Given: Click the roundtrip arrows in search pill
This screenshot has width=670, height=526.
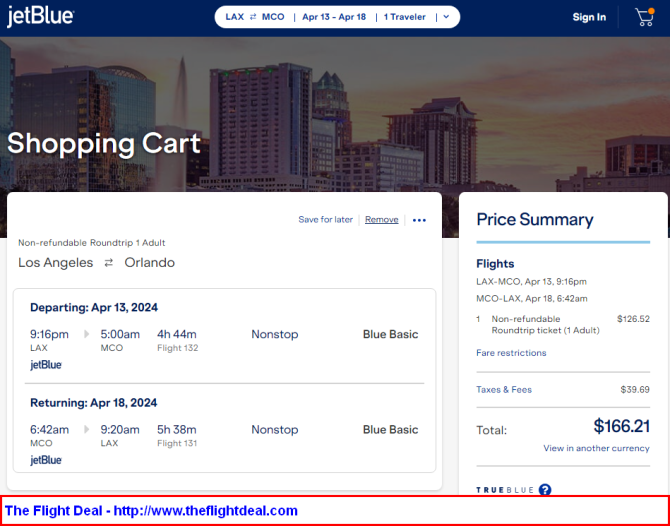Looking at the screenshot, I should (x=253, y=17).
